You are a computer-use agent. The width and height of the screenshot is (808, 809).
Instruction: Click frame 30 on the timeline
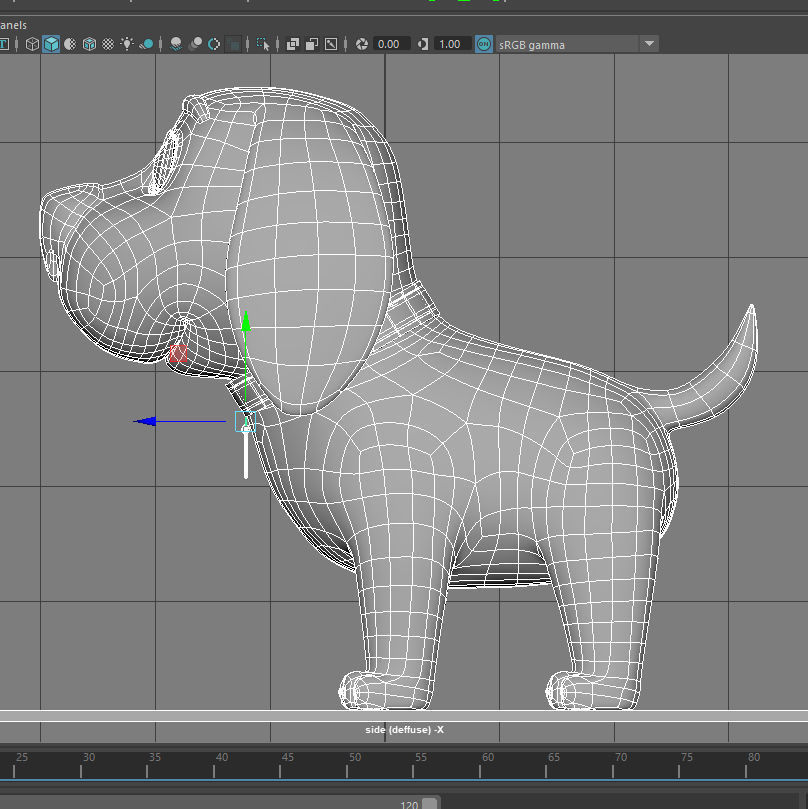(89, 757)
